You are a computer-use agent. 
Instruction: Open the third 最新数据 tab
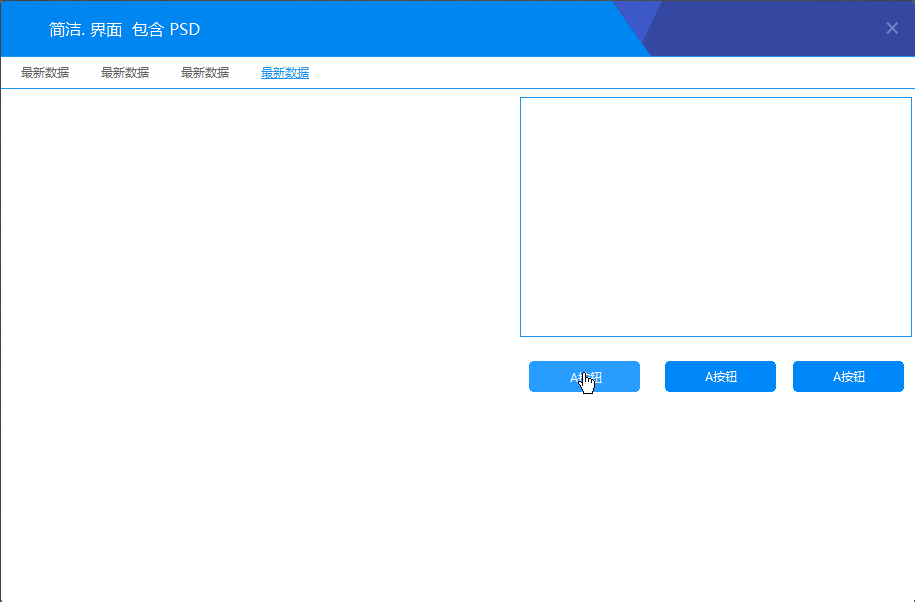click(204, 72)
